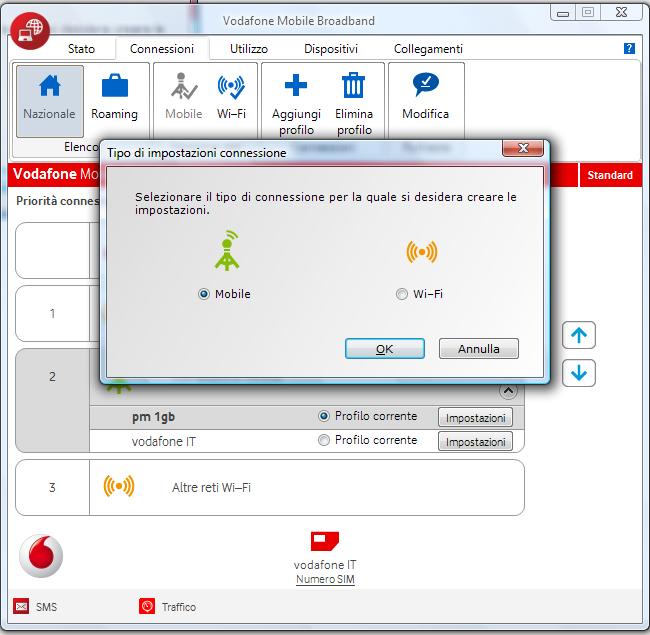Click the red SIM card icon
The height and width of the screenshot is (635, 650).
pyautogui.click(x=325, y=541)
